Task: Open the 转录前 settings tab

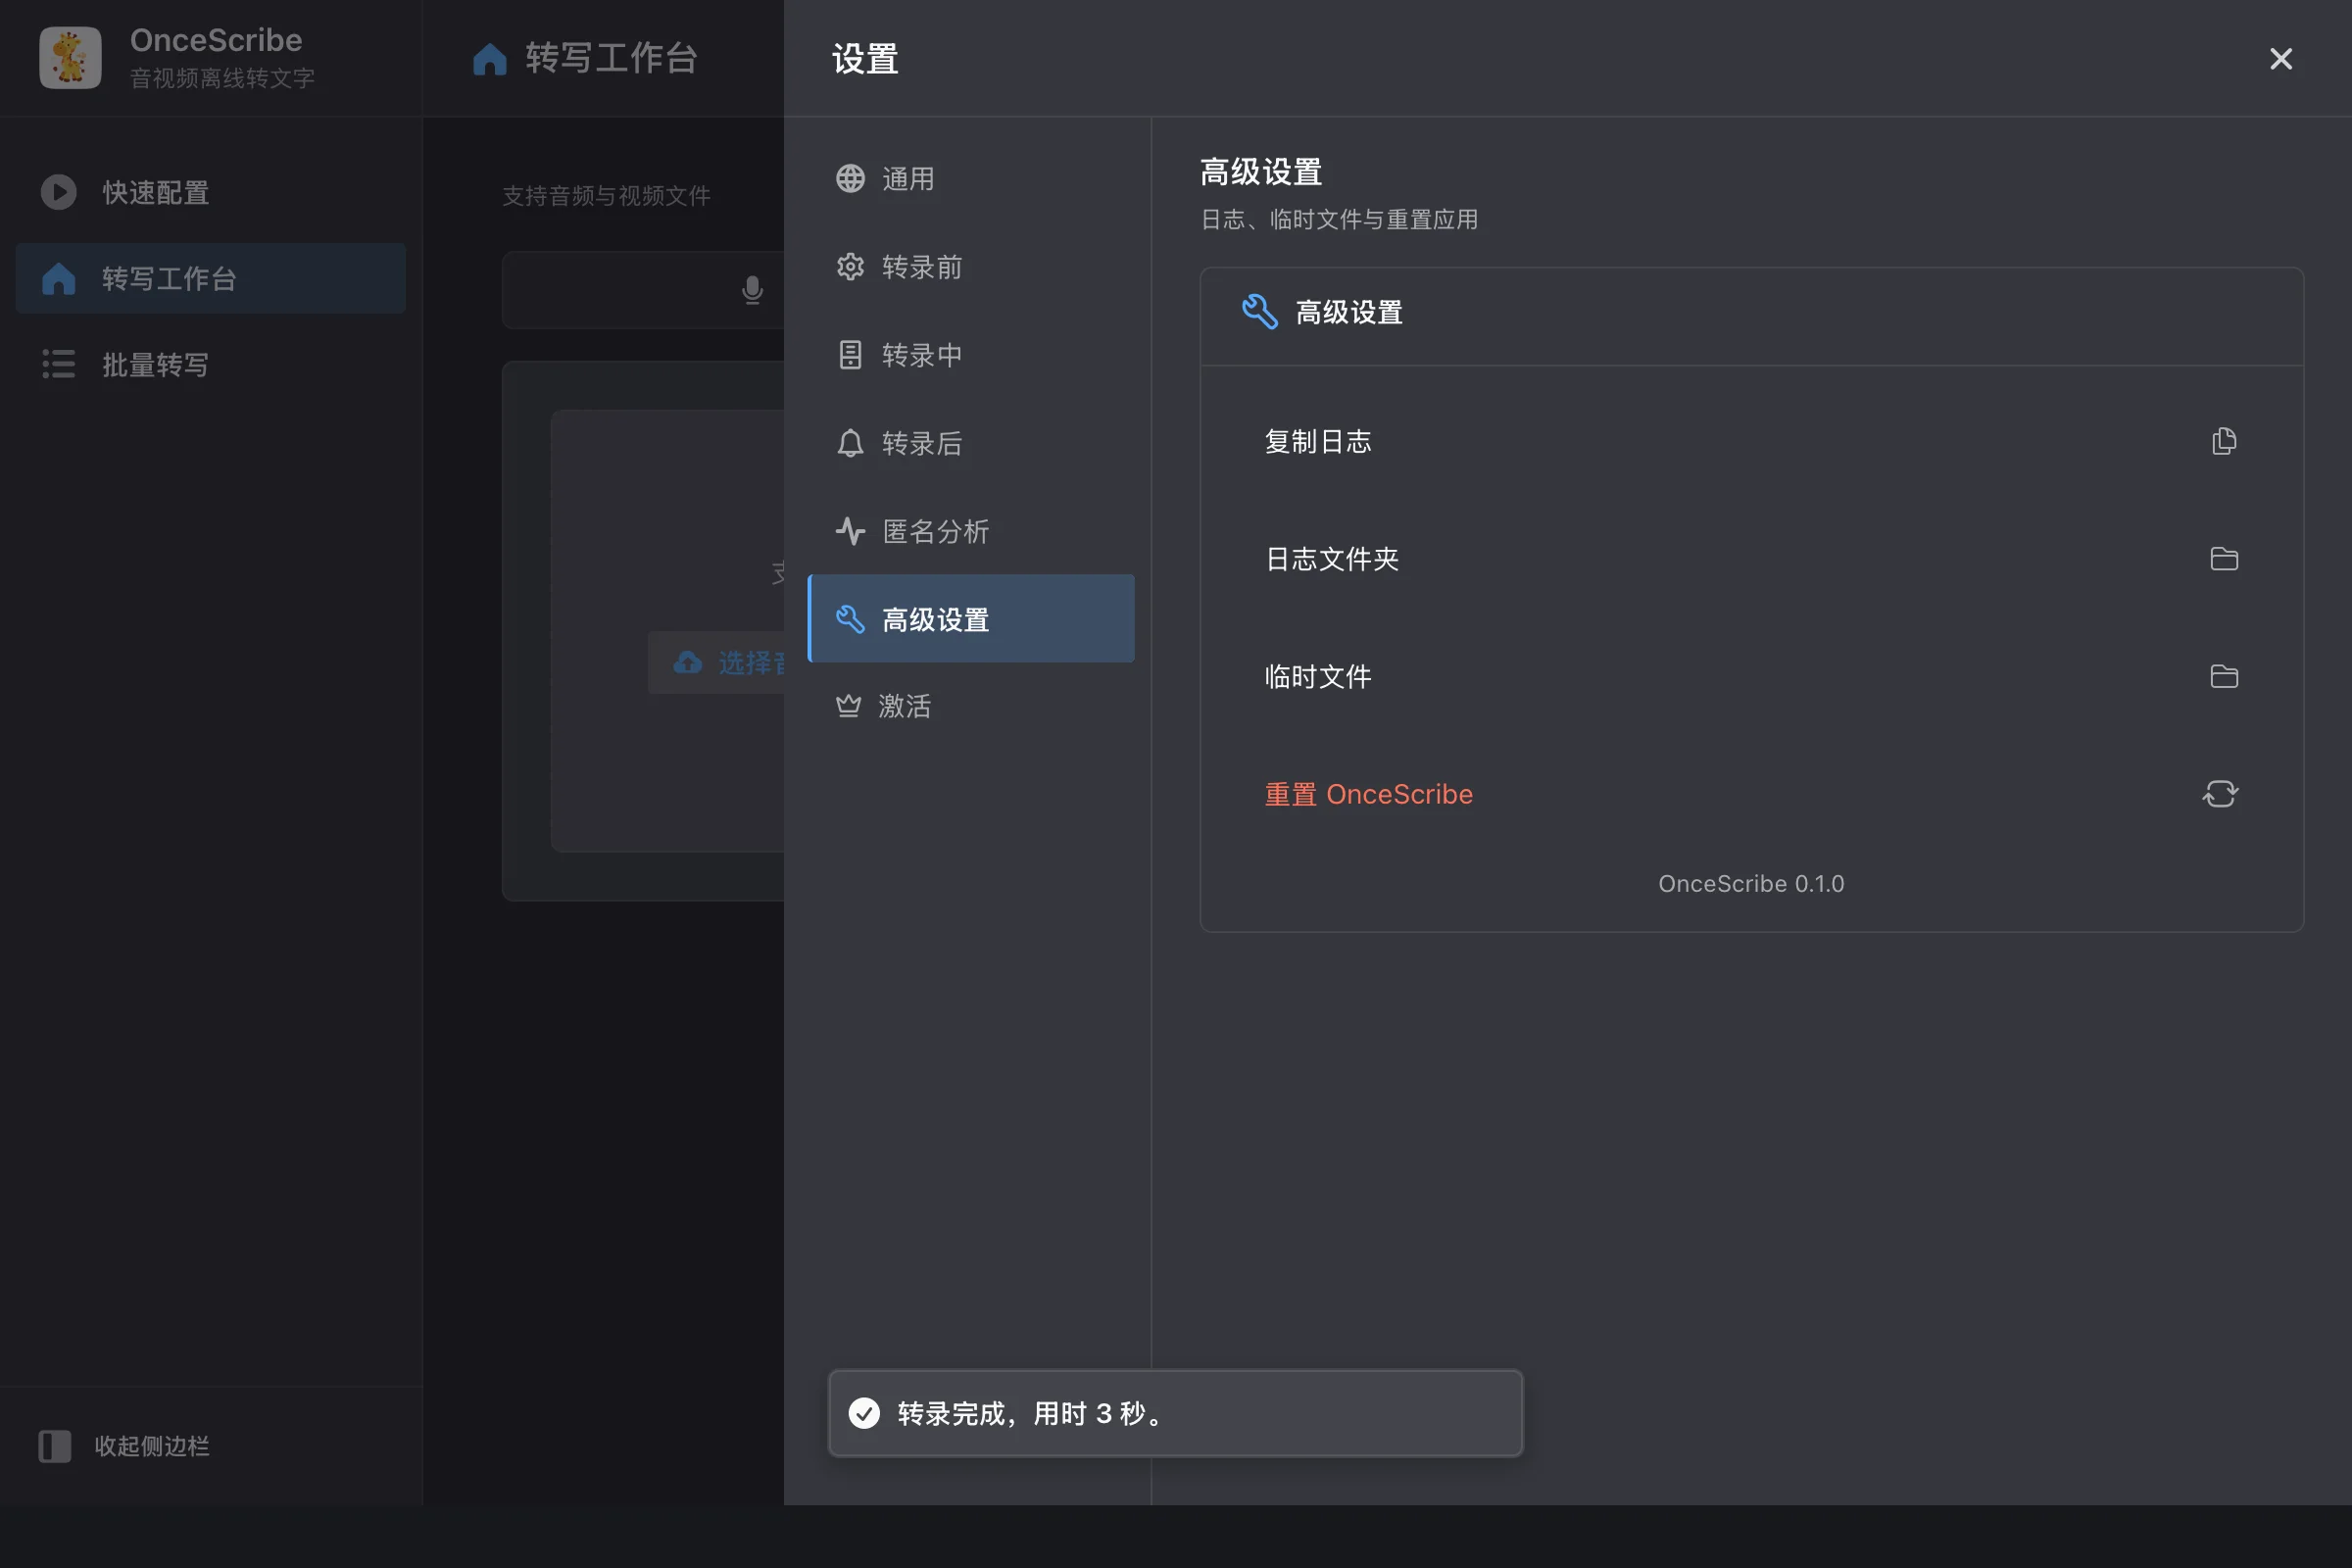Action: (970, 267)
